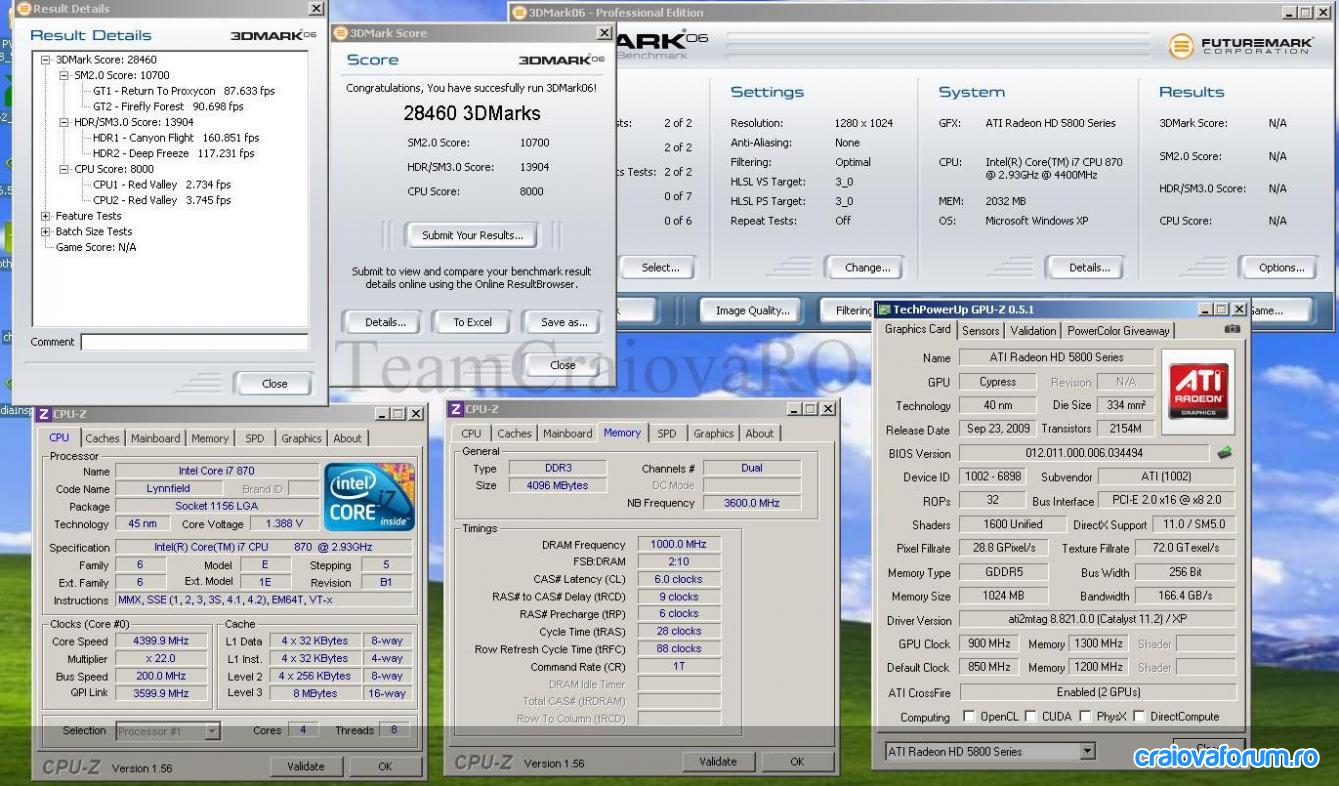Click the GPU-Z BIOS Version field
Image resolution: width=1339 pixels, height=786 pixels.
coord(1083,453)
